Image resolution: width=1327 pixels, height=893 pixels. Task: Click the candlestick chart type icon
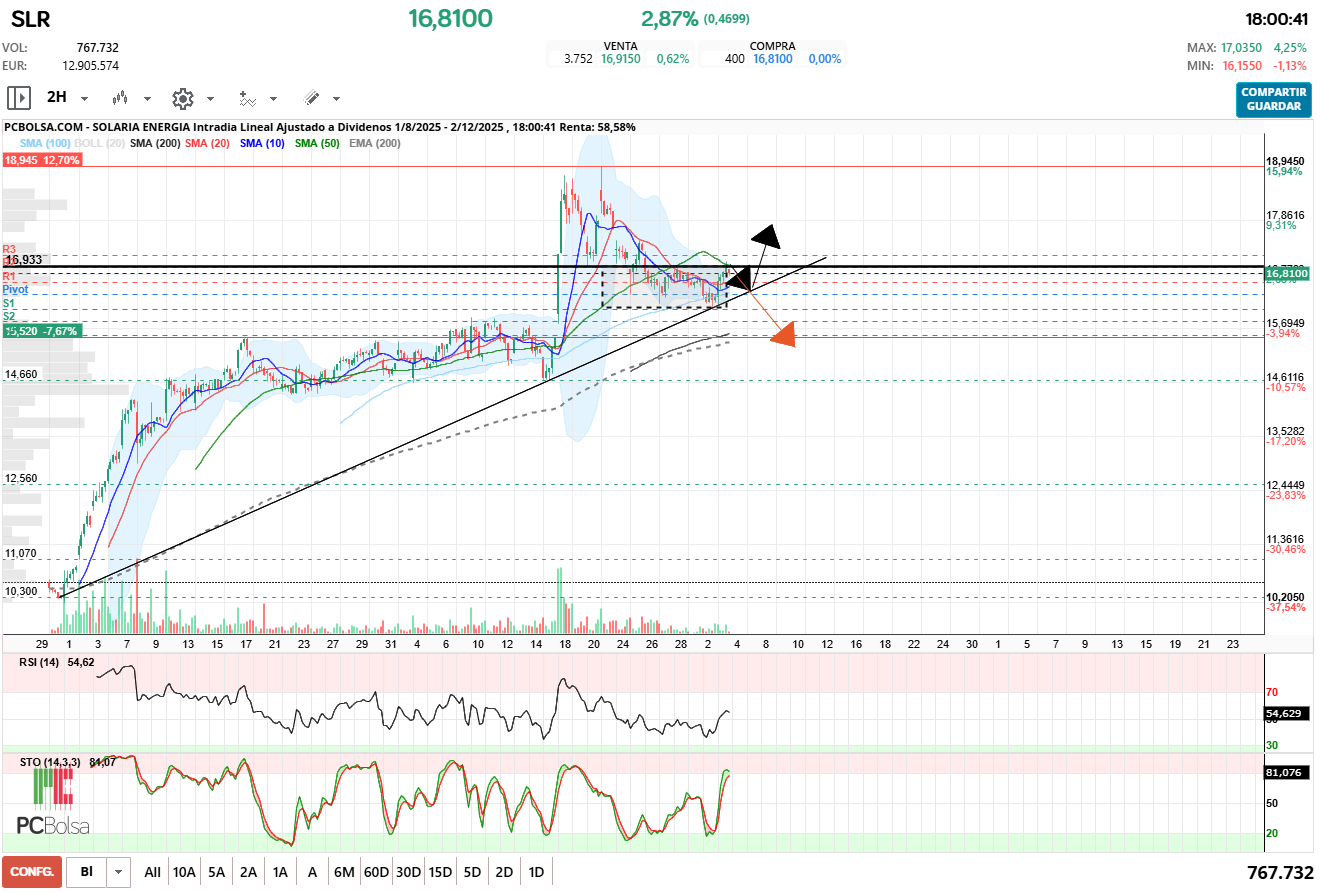click(121, 98)
